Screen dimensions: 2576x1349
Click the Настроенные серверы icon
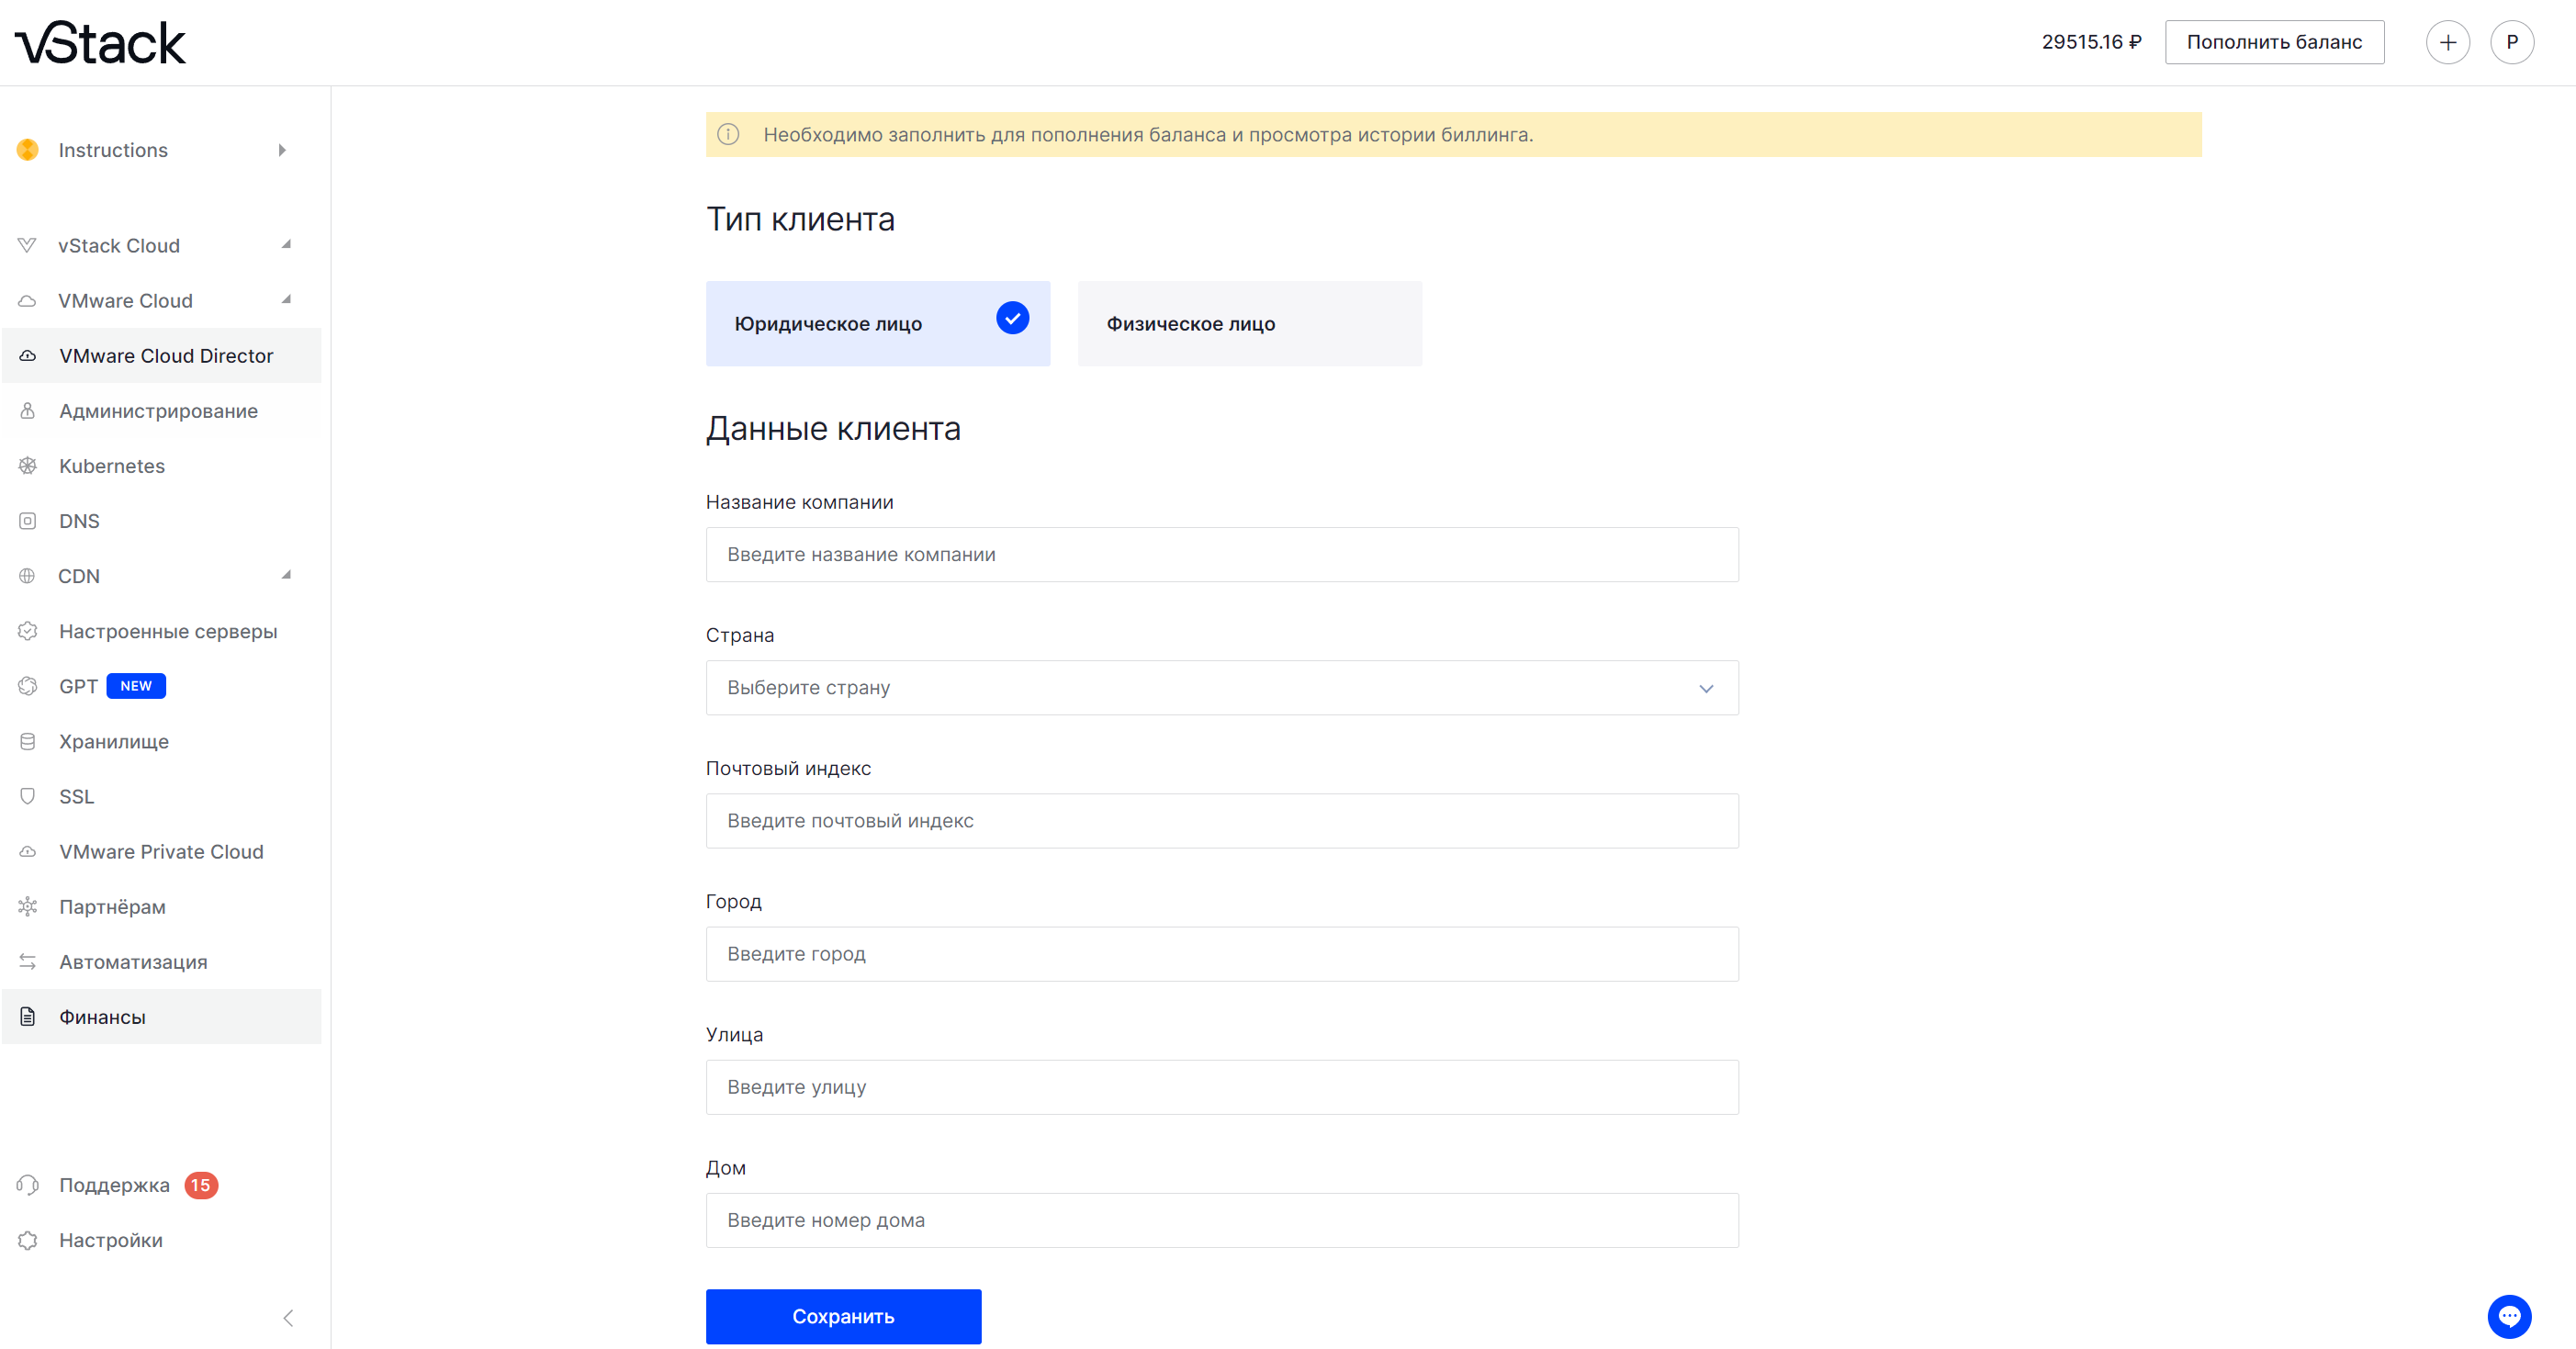28,630
